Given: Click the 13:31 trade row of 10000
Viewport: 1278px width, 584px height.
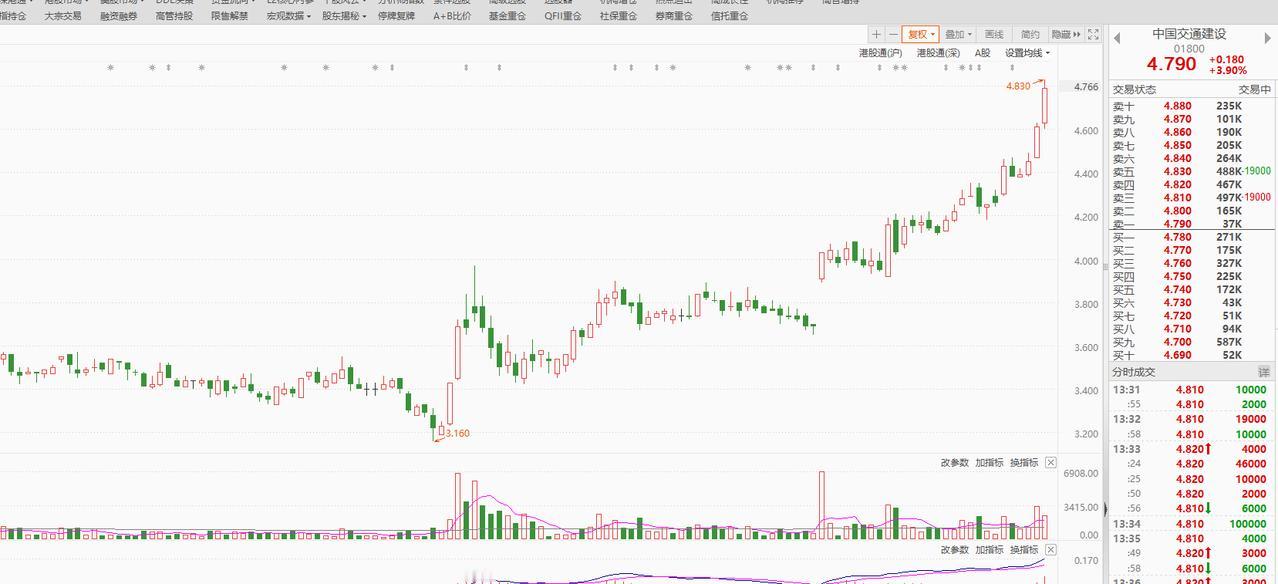Looking at the screenshot, I should coord(1191,390).
